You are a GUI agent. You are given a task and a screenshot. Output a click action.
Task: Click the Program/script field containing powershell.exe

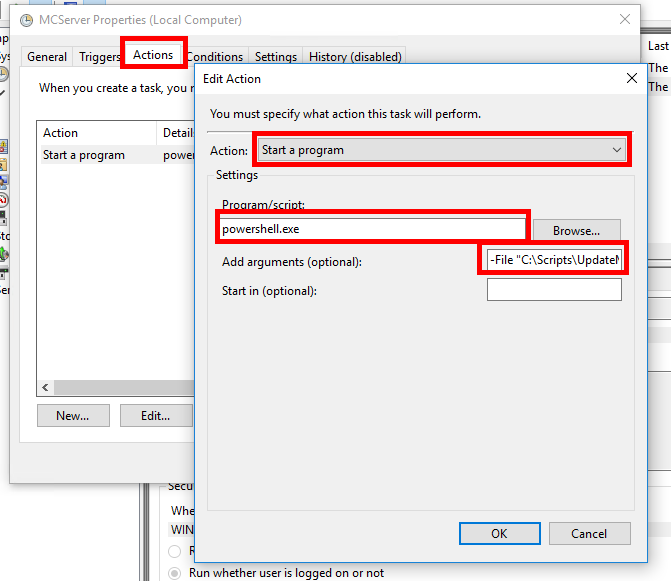click(371, 229)
